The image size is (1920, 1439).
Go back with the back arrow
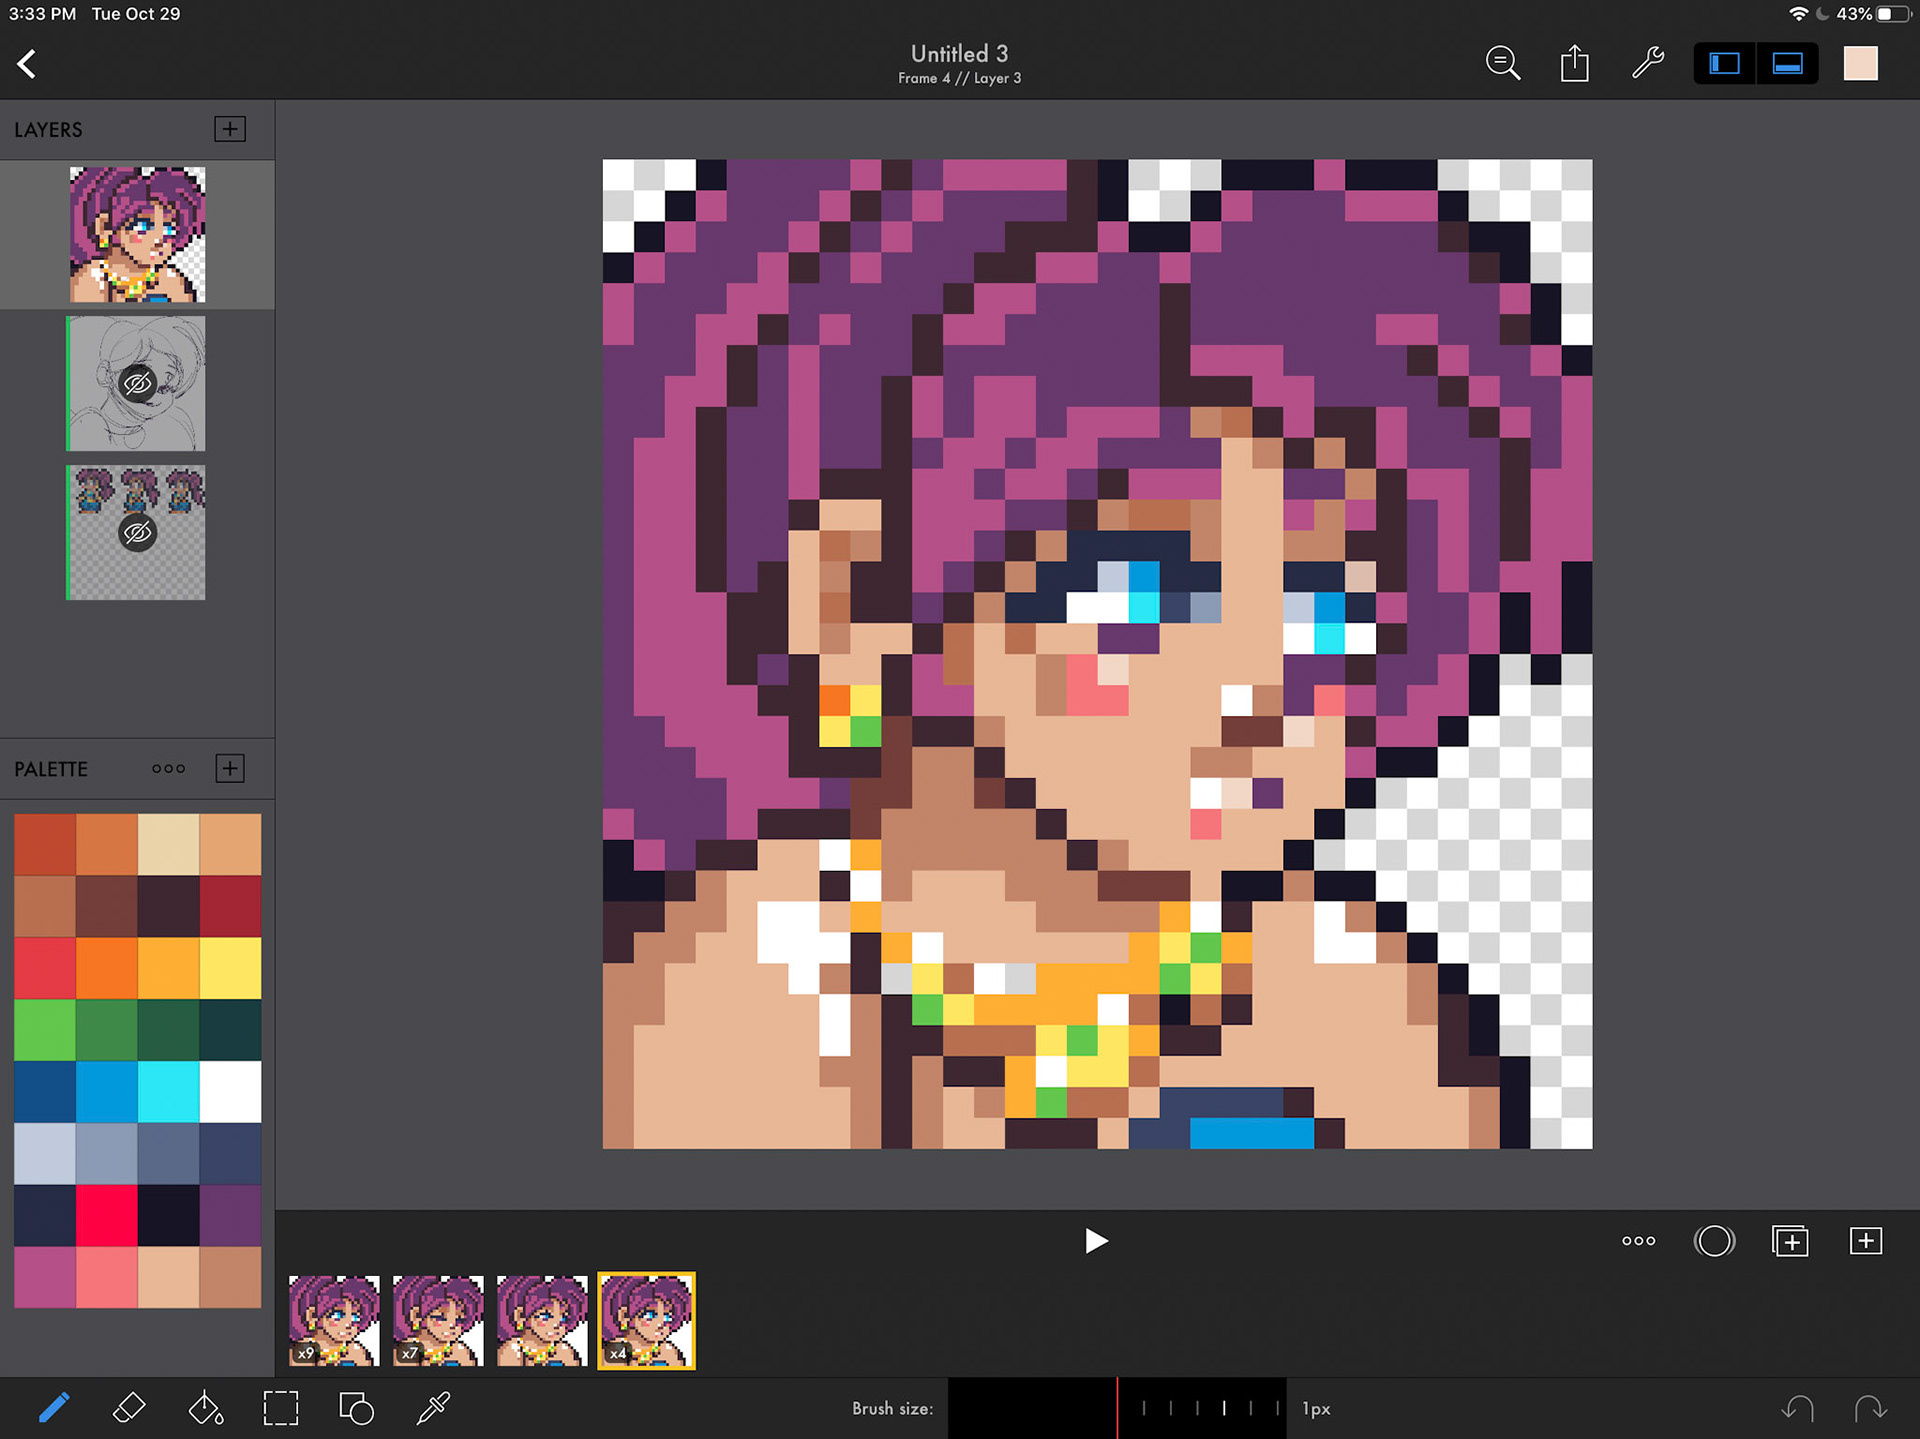(27, 64)
